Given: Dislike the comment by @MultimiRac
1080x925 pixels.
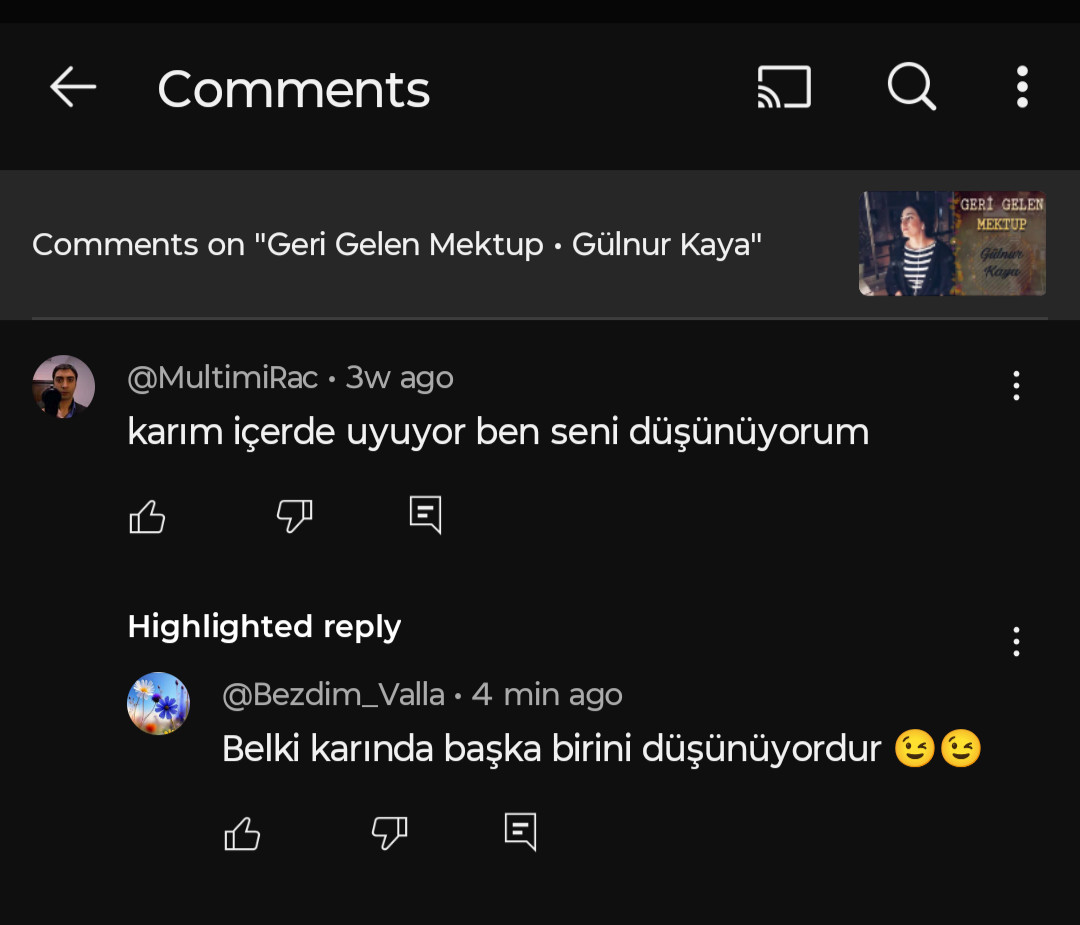Looking at the screenshot, I should pyautogui.click(x=294, y=516).
